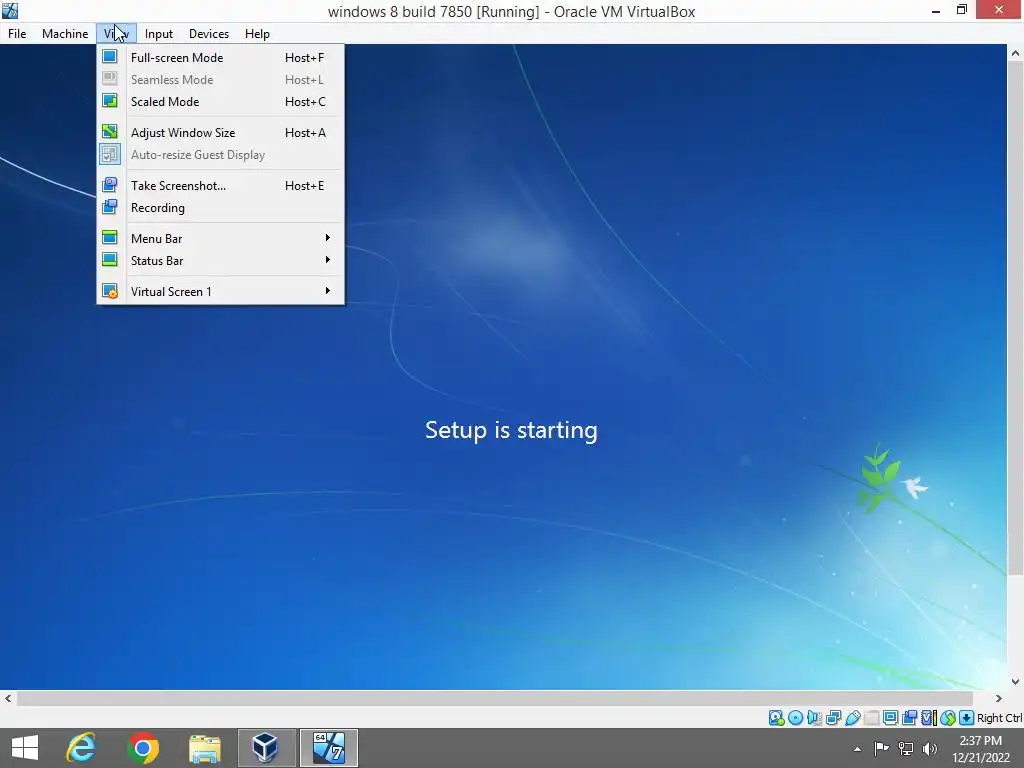Click the Host+F shortcut text

coord(304,57)
